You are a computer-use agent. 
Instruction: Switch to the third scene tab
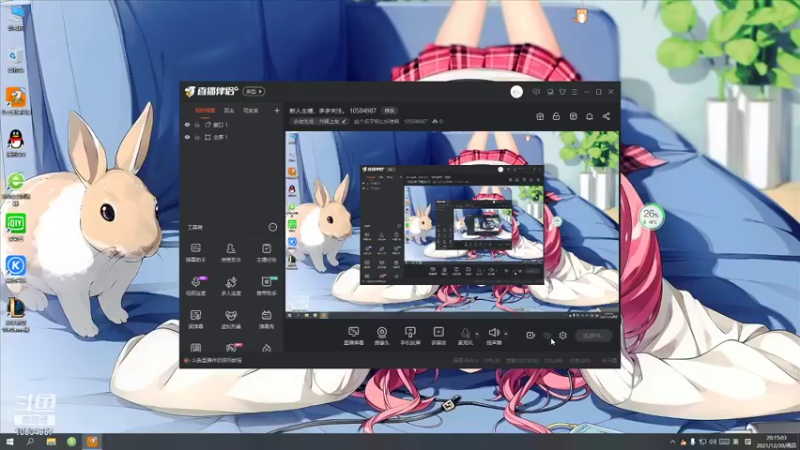coord(251,110)
